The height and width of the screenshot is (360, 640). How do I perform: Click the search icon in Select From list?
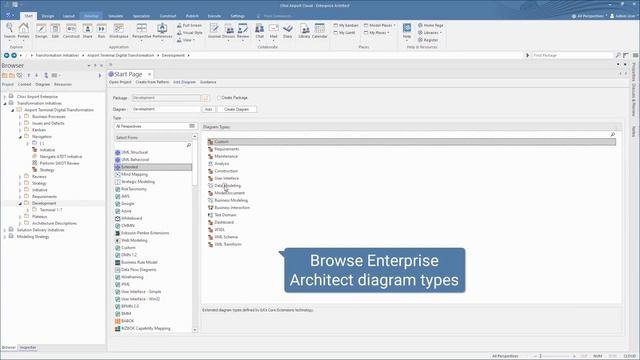(189, 145)
